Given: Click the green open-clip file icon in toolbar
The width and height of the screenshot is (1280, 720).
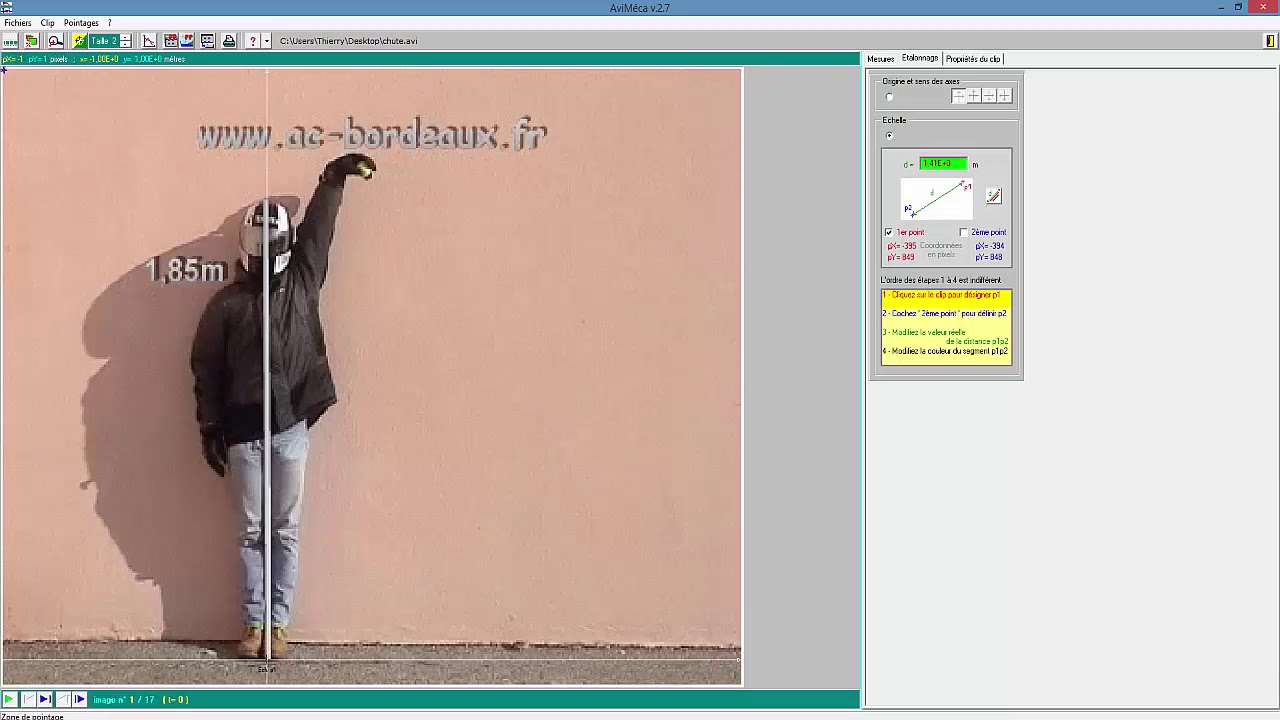Looking at the screenshot, I should pos(32,41).
